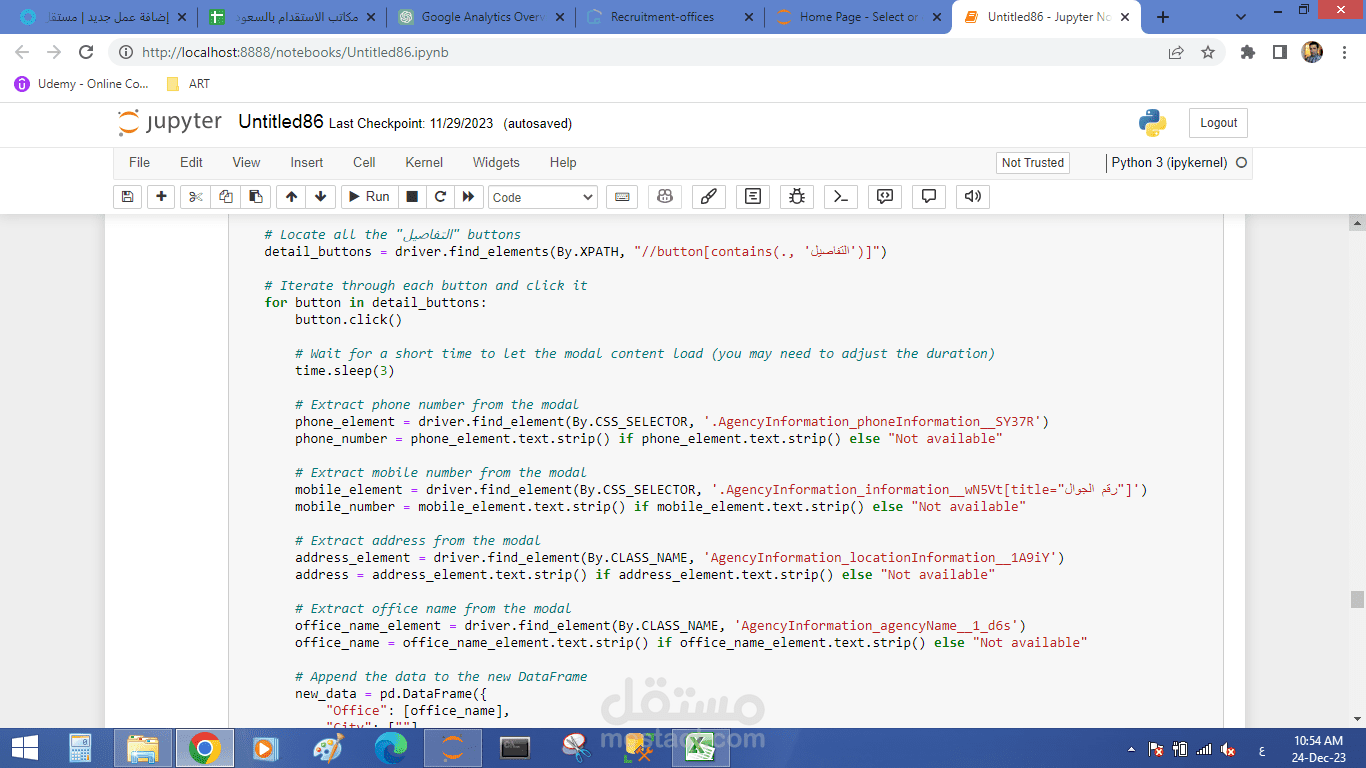Image resolution: width=1366 pixels, height=768 pixels.
Task: Open the Cell menu
Action: coord(364,162)
